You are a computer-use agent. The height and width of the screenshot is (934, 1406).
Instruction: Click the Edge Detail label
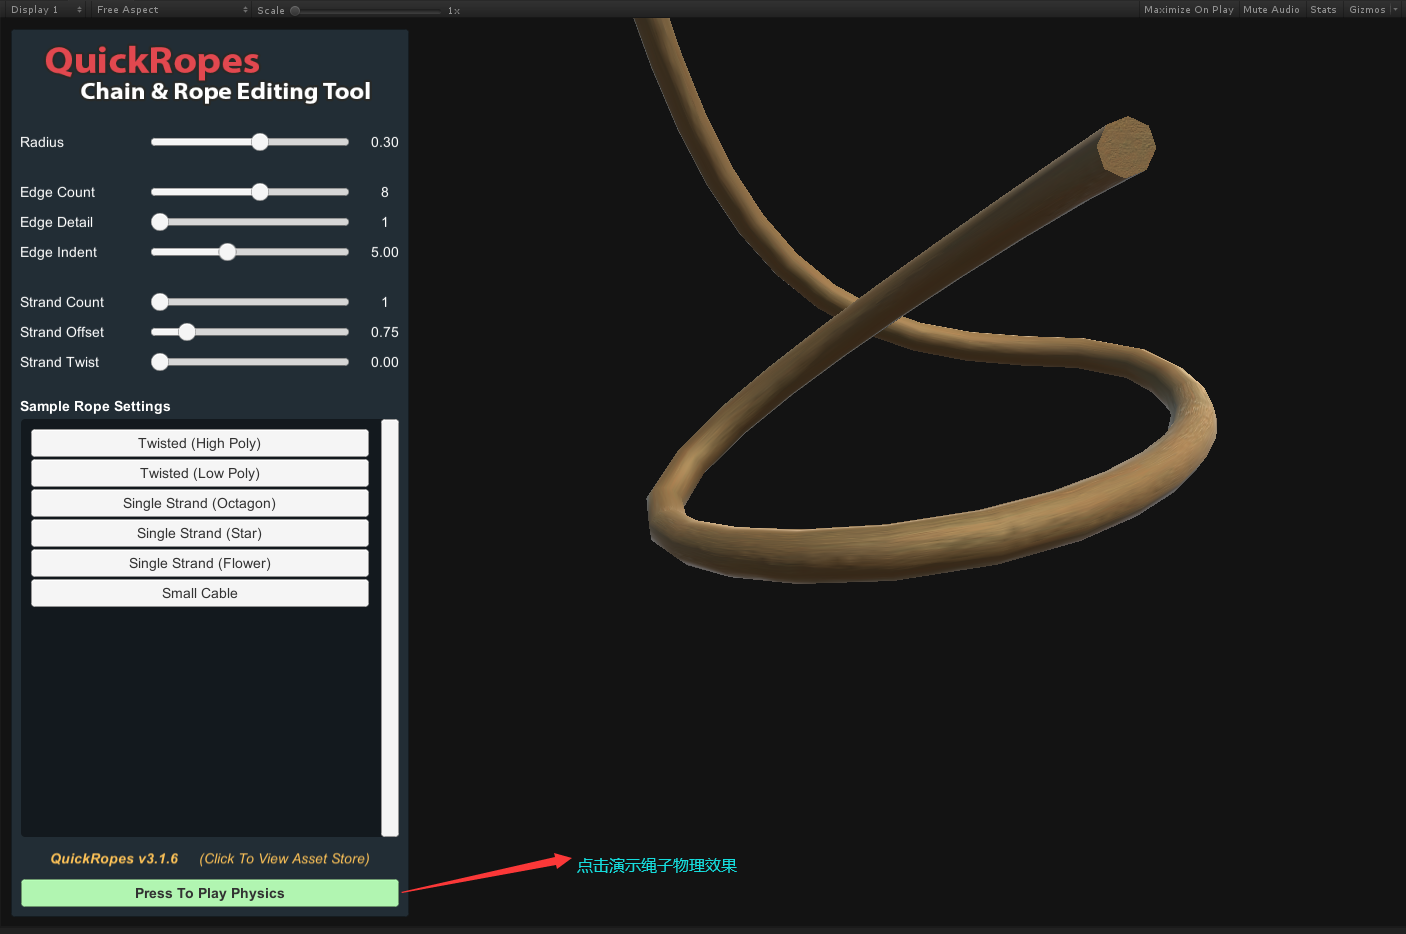point(56,222)
